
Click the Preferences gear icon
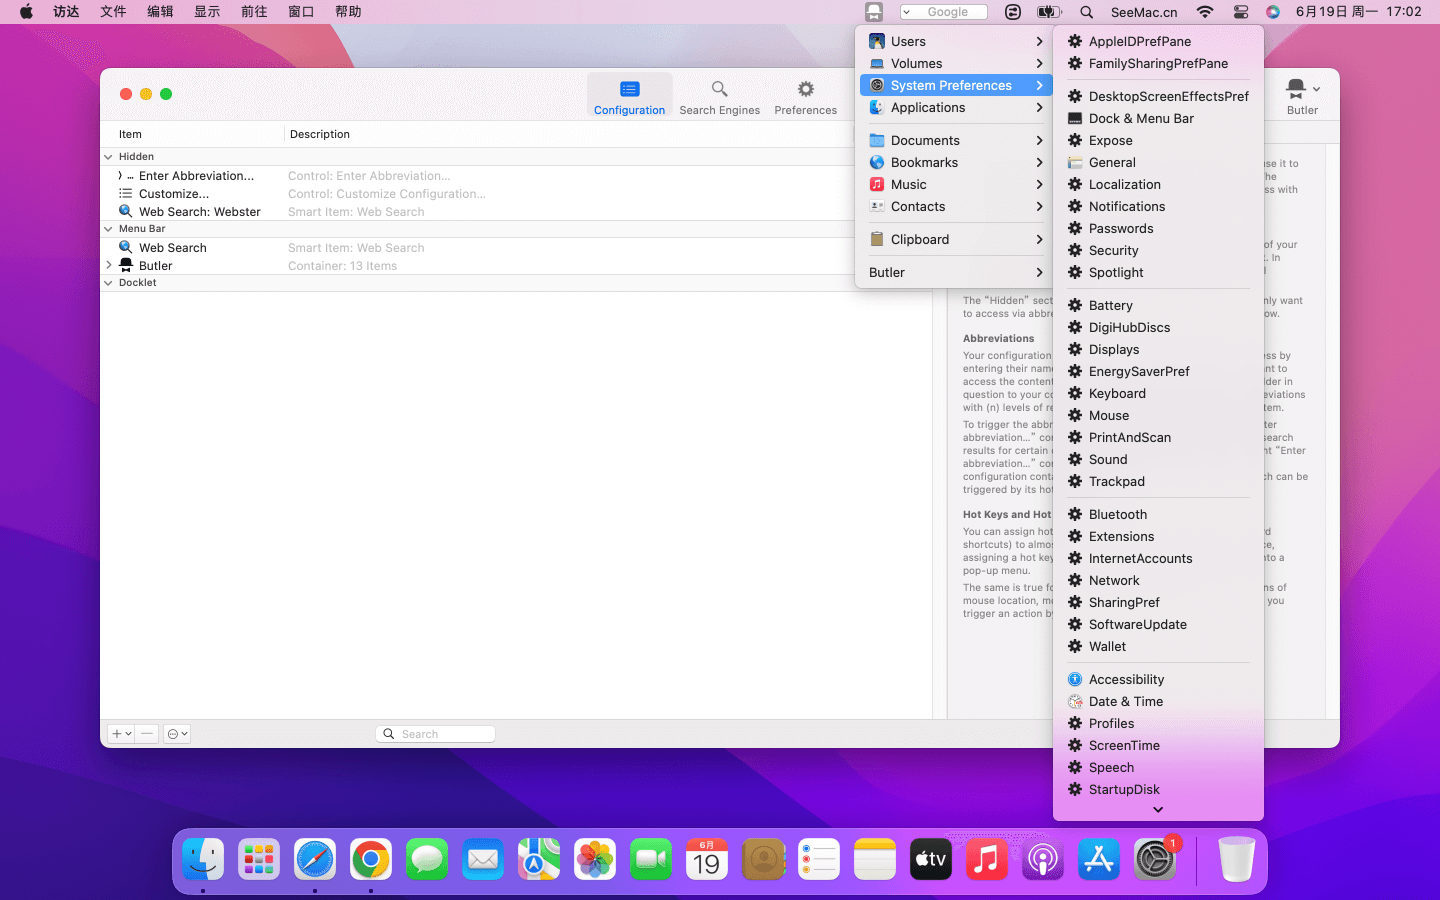(x=805, y=90)
